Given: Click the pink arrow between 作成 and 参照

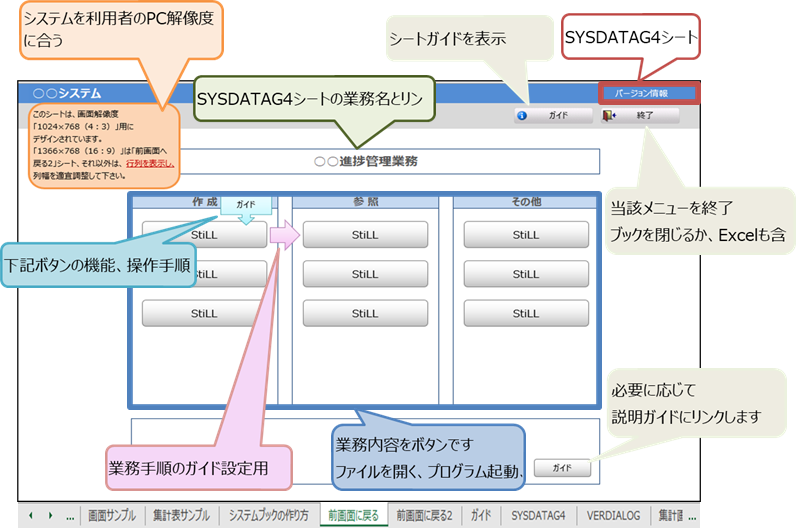Looking at the screenshot, I should click(285, 235).
